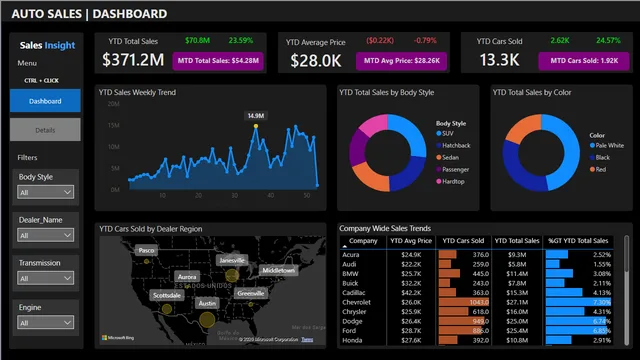
Task: Click the 14.9M peak point on weekly trend
Action: coord(256,126)
